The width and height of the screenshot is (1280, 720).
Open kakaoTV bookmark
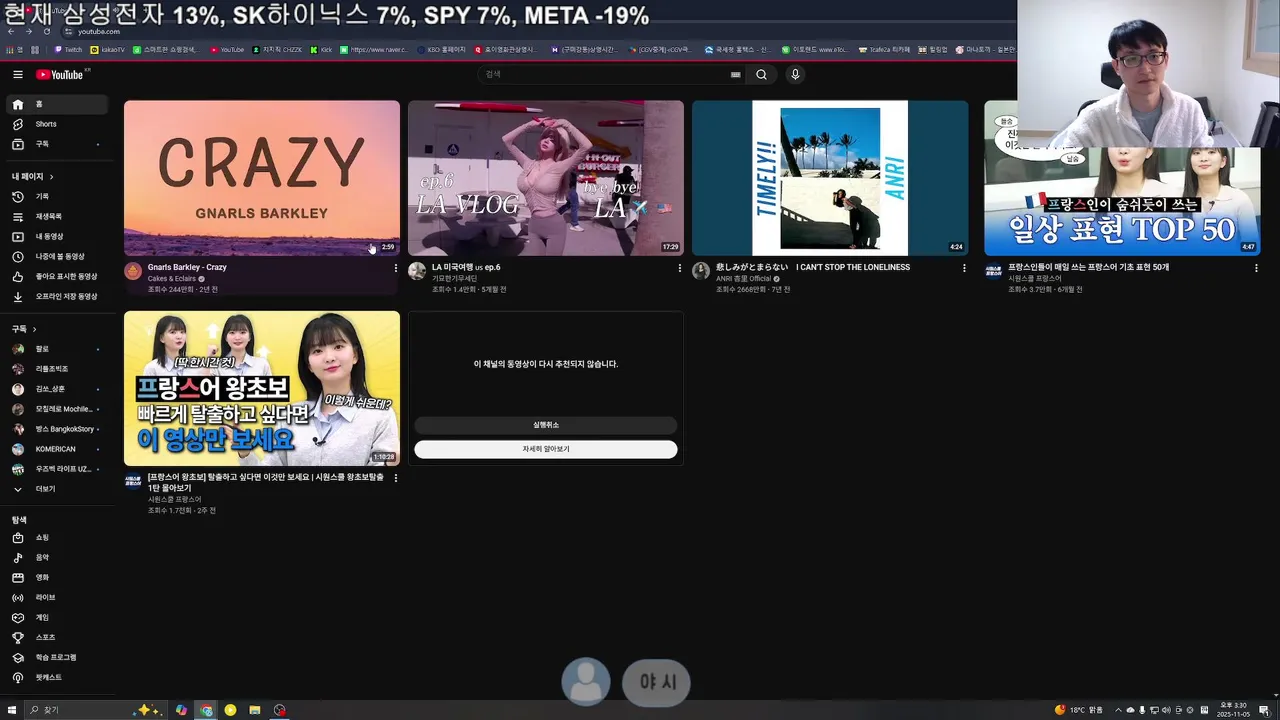pos(109,49)
